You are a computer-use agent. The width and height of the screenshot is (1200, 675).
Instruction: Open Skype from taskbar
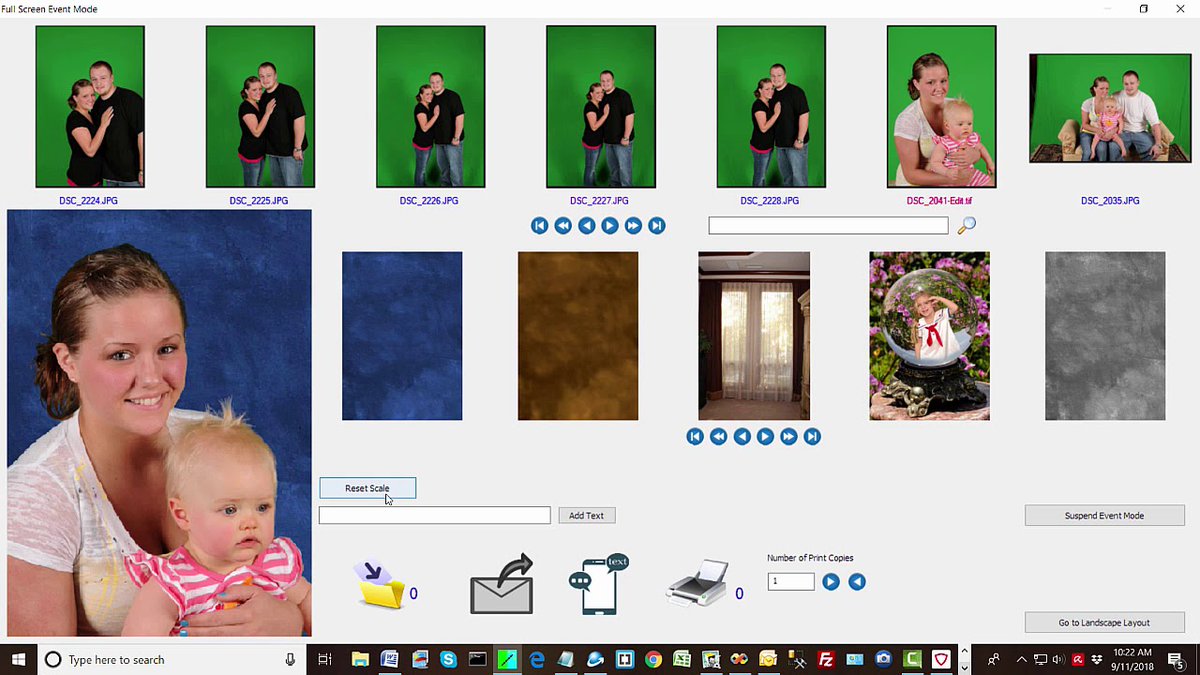[448, 659]
